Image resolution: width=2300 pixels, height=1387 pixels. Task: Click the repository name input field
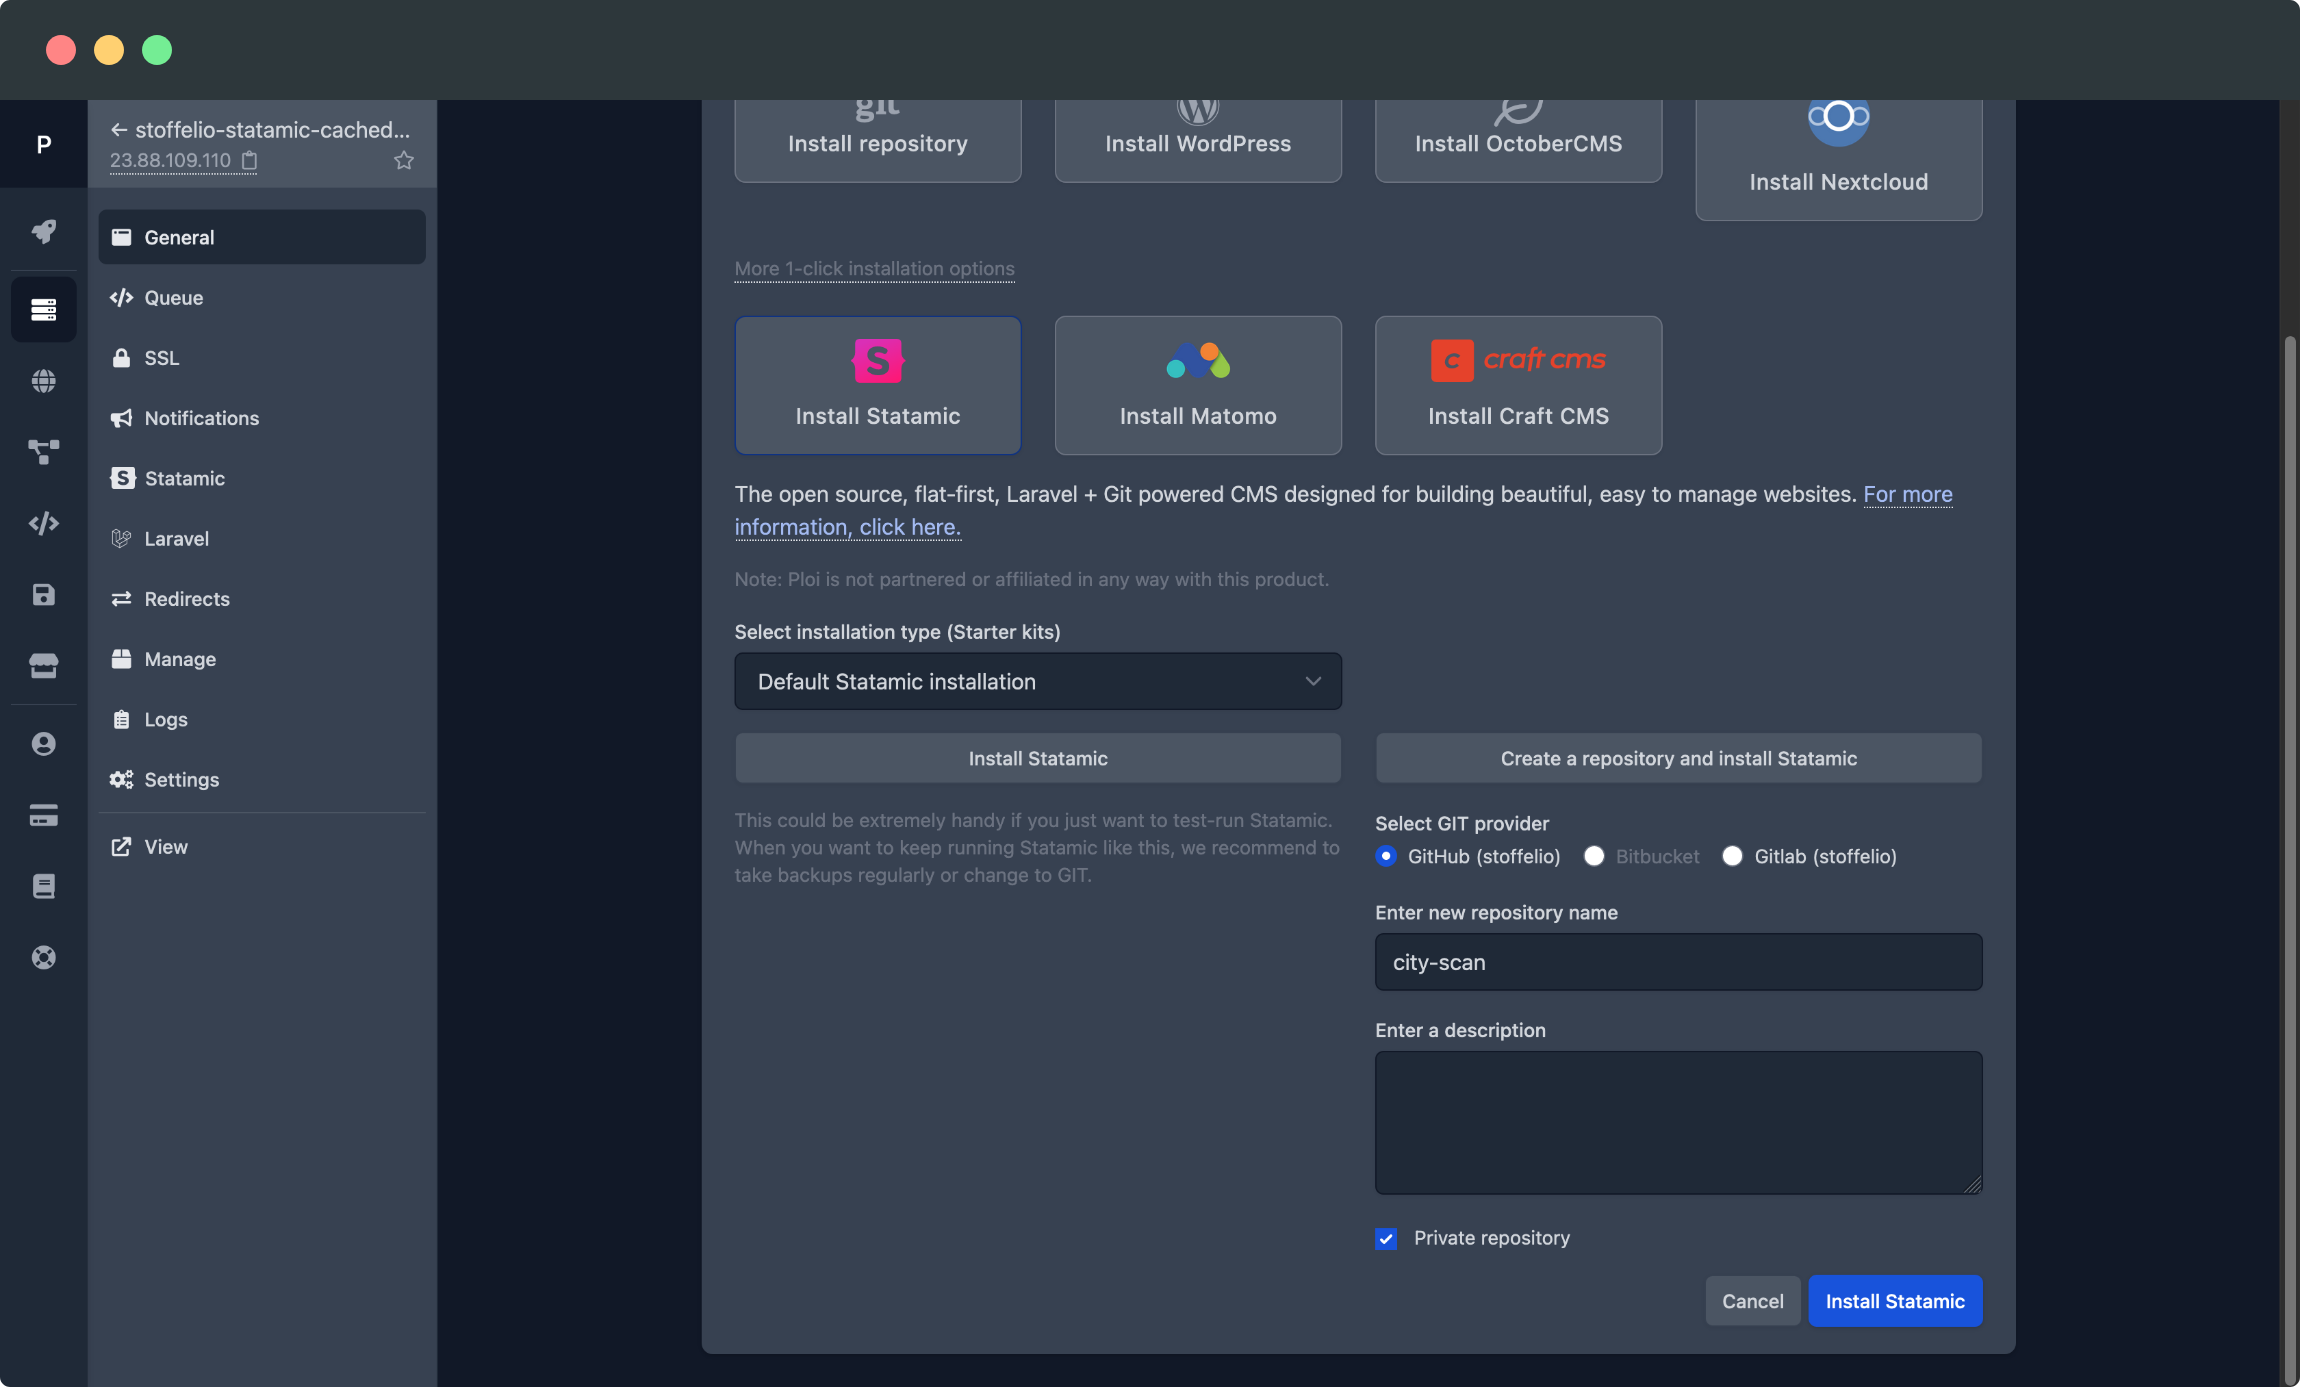(1677, 960)
